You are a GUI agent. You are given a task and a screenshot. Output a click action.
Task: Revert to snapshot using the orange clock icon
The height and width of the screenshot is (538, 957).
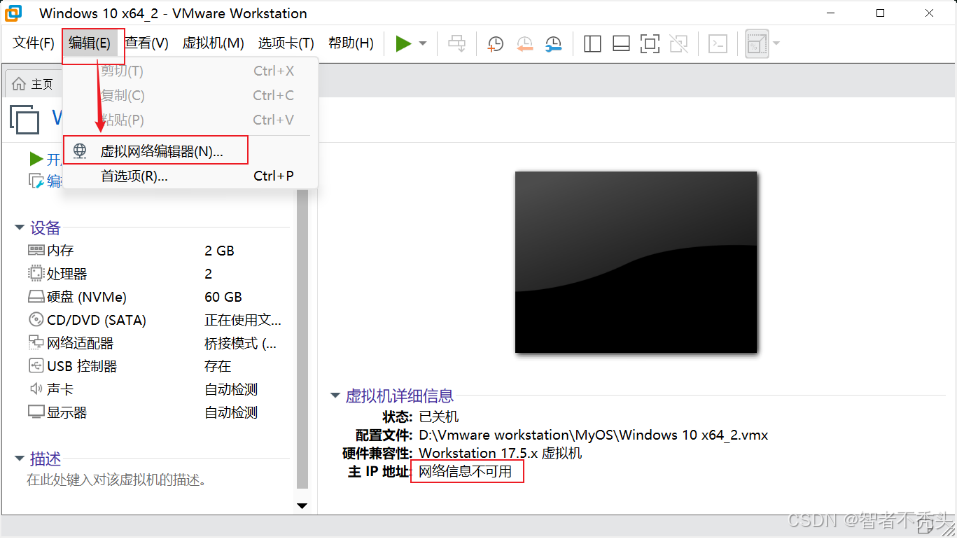pyautogui.click(x=524, y=43)
